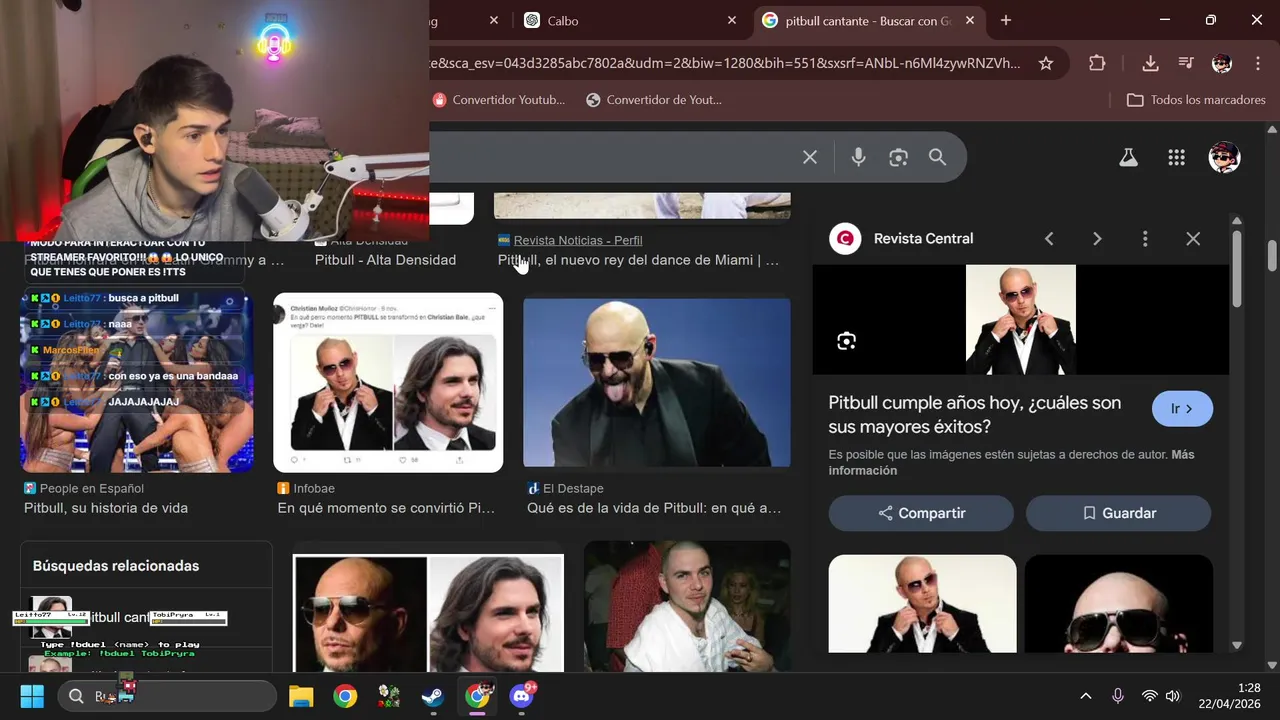The height and width of the screenshot is (720, 1280).
Task: Show hidden tray icons chevron
Action: [x=1085, y=696]
